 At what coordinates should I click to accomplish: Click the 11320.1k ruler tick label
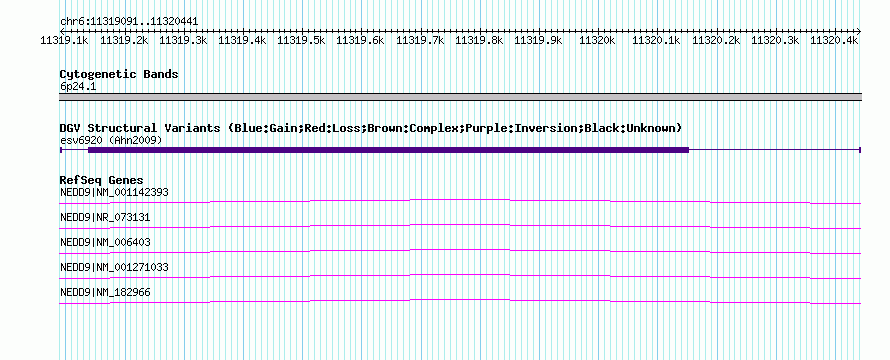click(656, 40)
